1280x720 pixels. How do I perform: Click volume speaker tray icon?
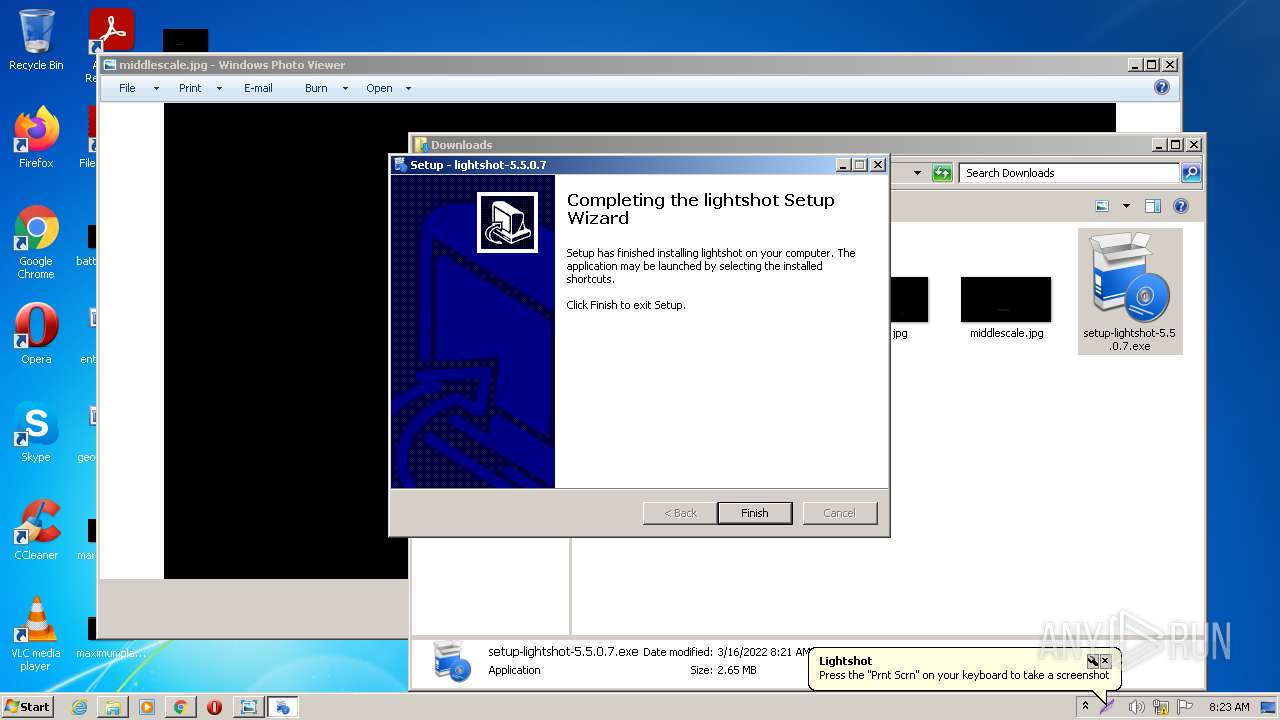click(1136, 707)
